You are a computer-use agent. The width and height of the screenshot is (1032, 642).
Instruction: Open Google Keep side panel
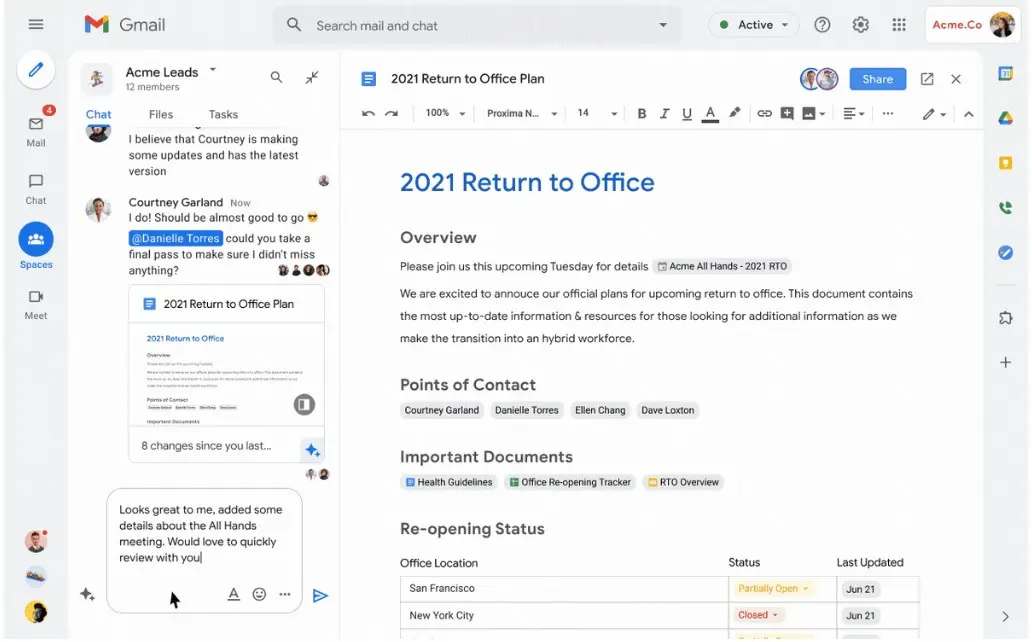tap(1005, 163)
